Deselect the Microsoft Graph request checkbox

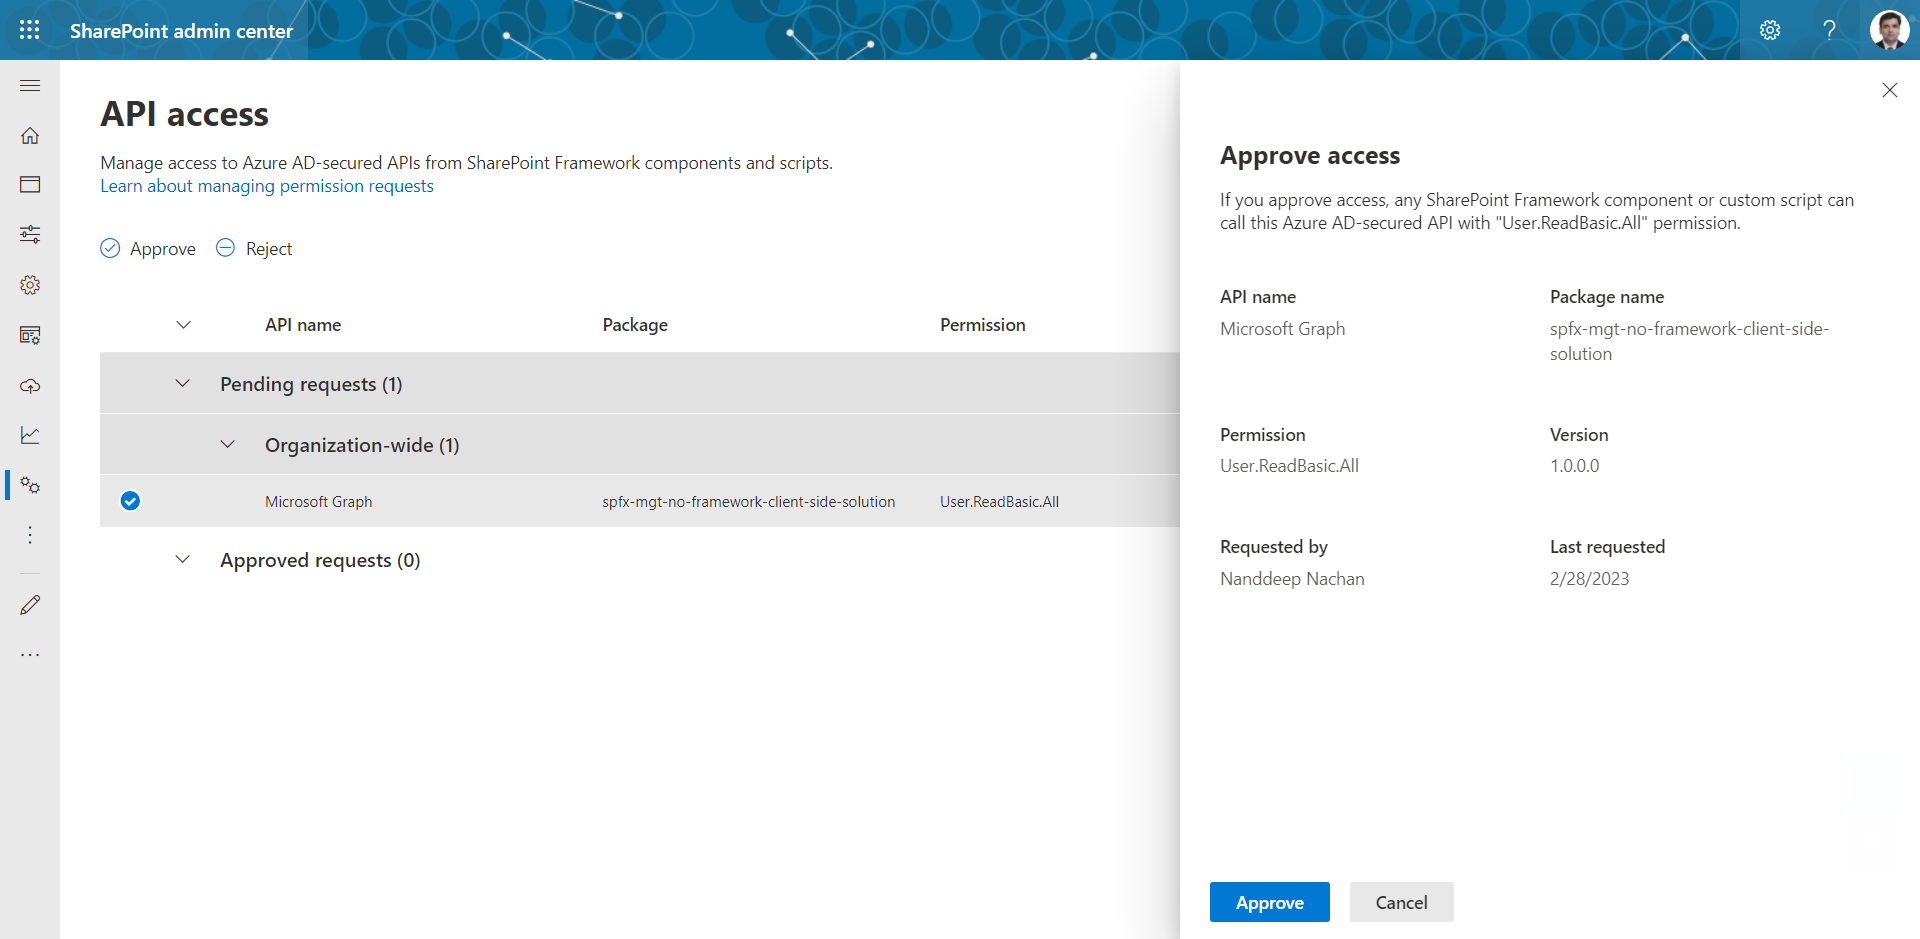point(130,501)
